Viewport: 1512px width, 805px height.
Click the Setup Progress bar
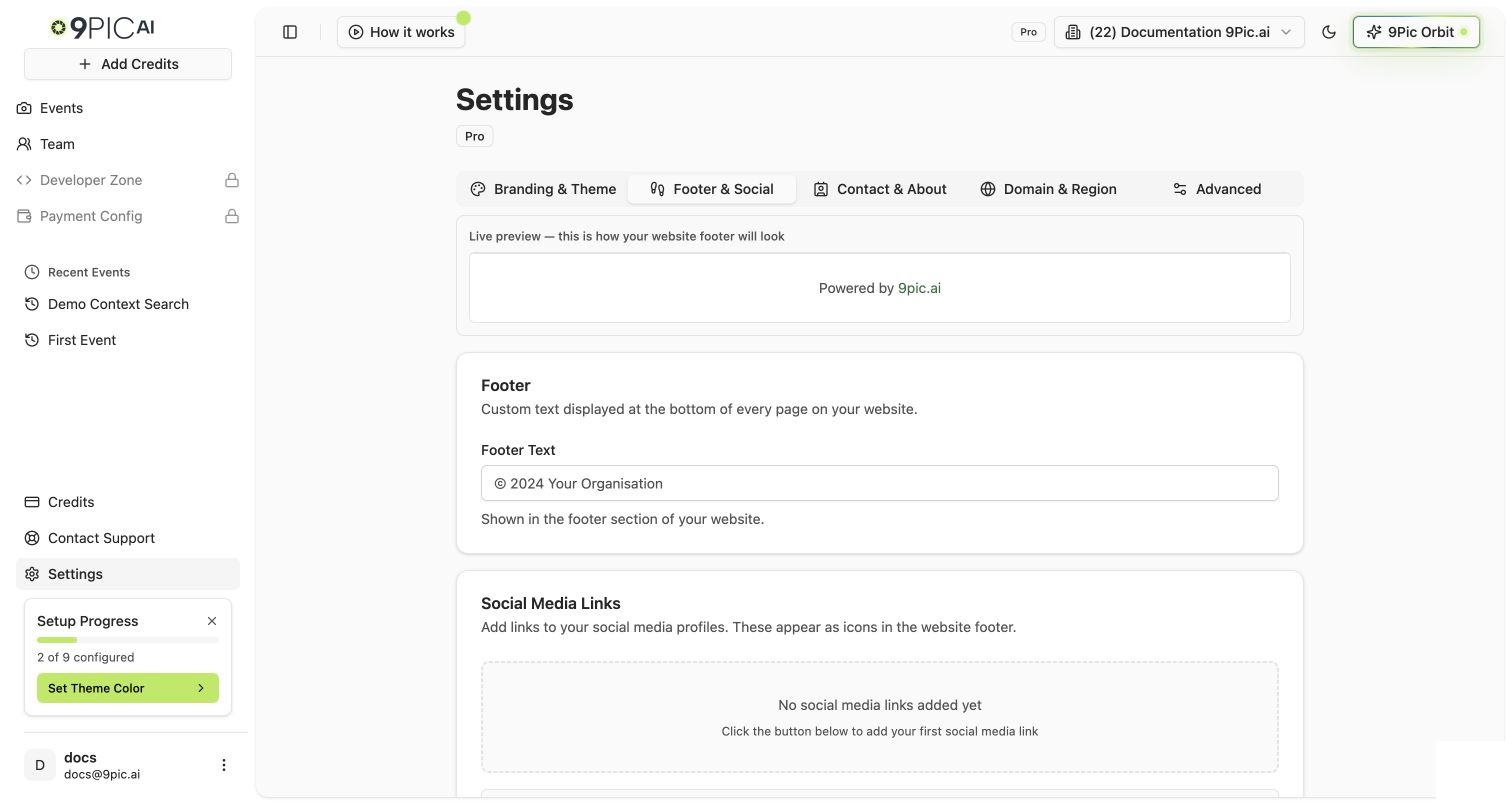[x=128, y=640]
